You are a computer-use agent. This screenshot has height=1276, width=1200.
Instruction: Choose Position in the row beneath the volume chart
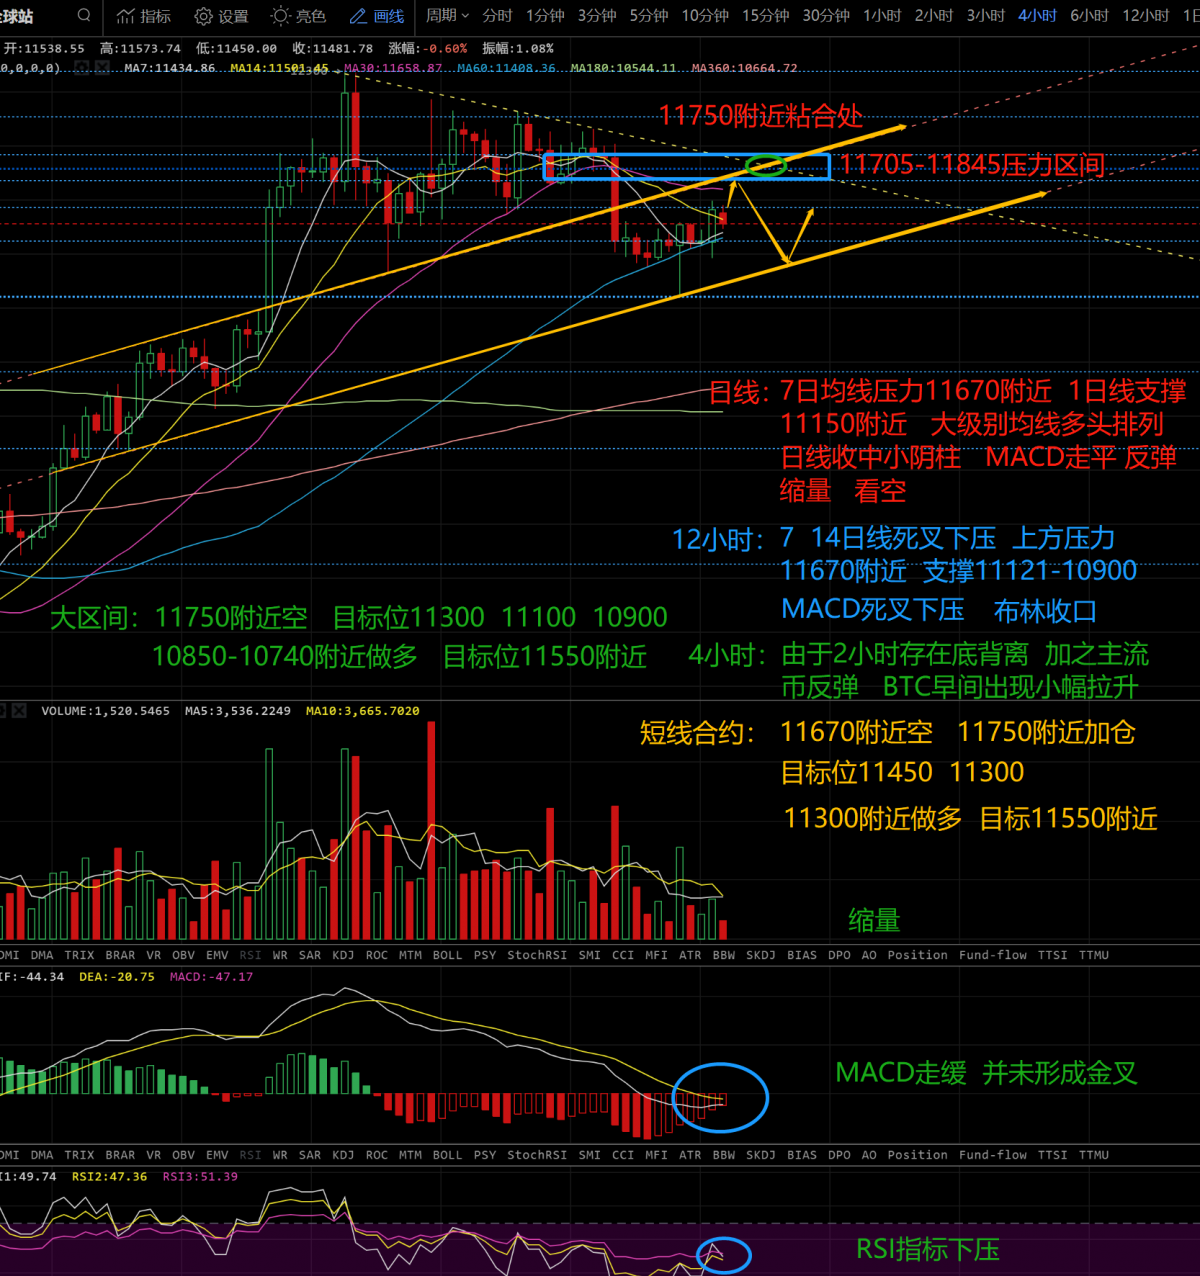click(x=917, y=955)
